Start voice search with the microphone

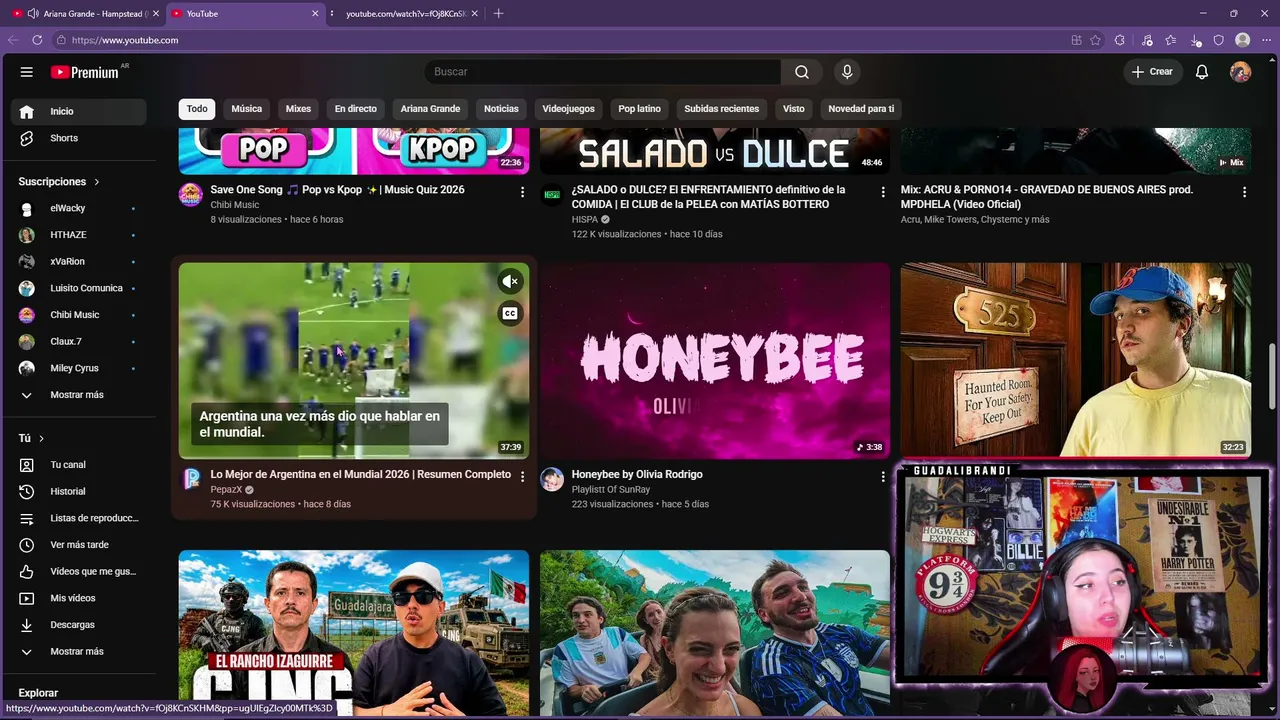click(847, 72)
